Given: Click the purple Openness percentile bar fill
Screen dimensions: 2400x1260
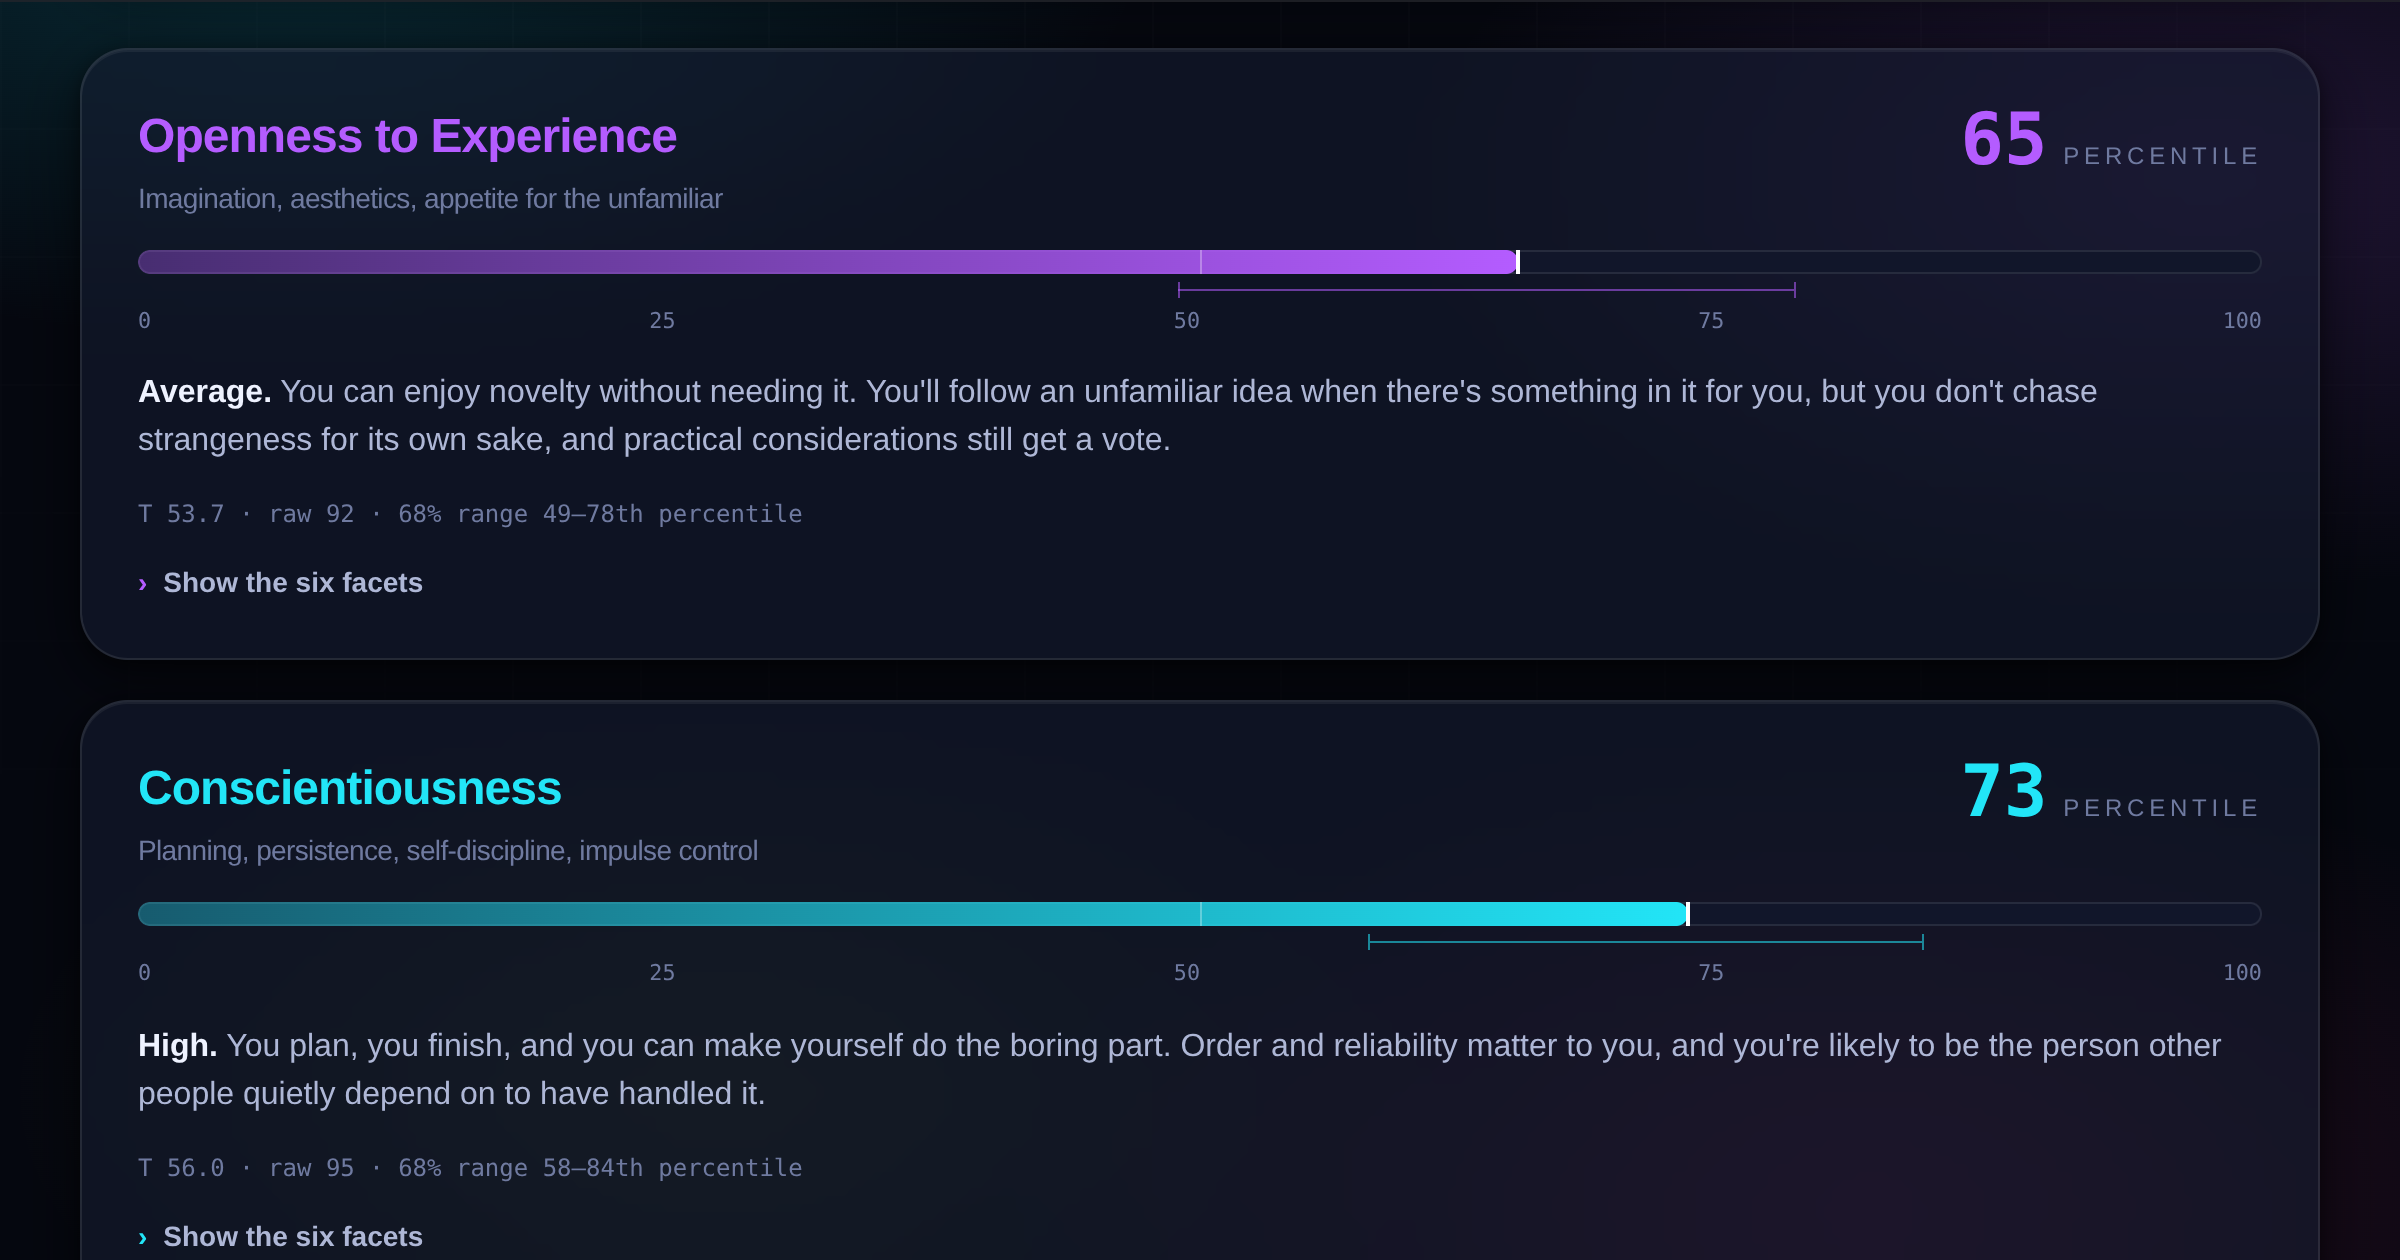Looking at the screenshot, I should pyautogui.click(x=827, y=262).
